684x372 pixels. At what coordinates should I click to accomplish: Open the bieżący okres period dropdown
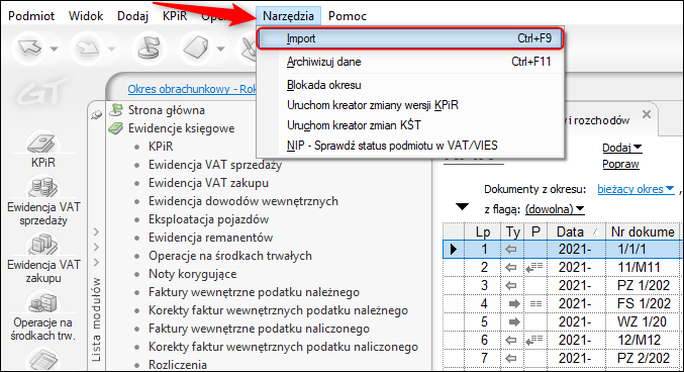(636, 189)
